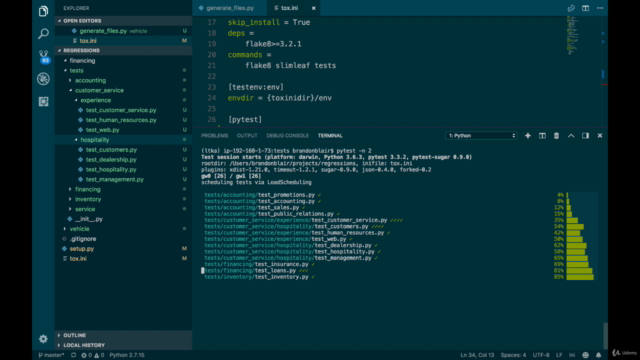Viewport: 640px width, 360px height.
Task: Open __init__.py in the tests folder
Action: tap(123, 219)
